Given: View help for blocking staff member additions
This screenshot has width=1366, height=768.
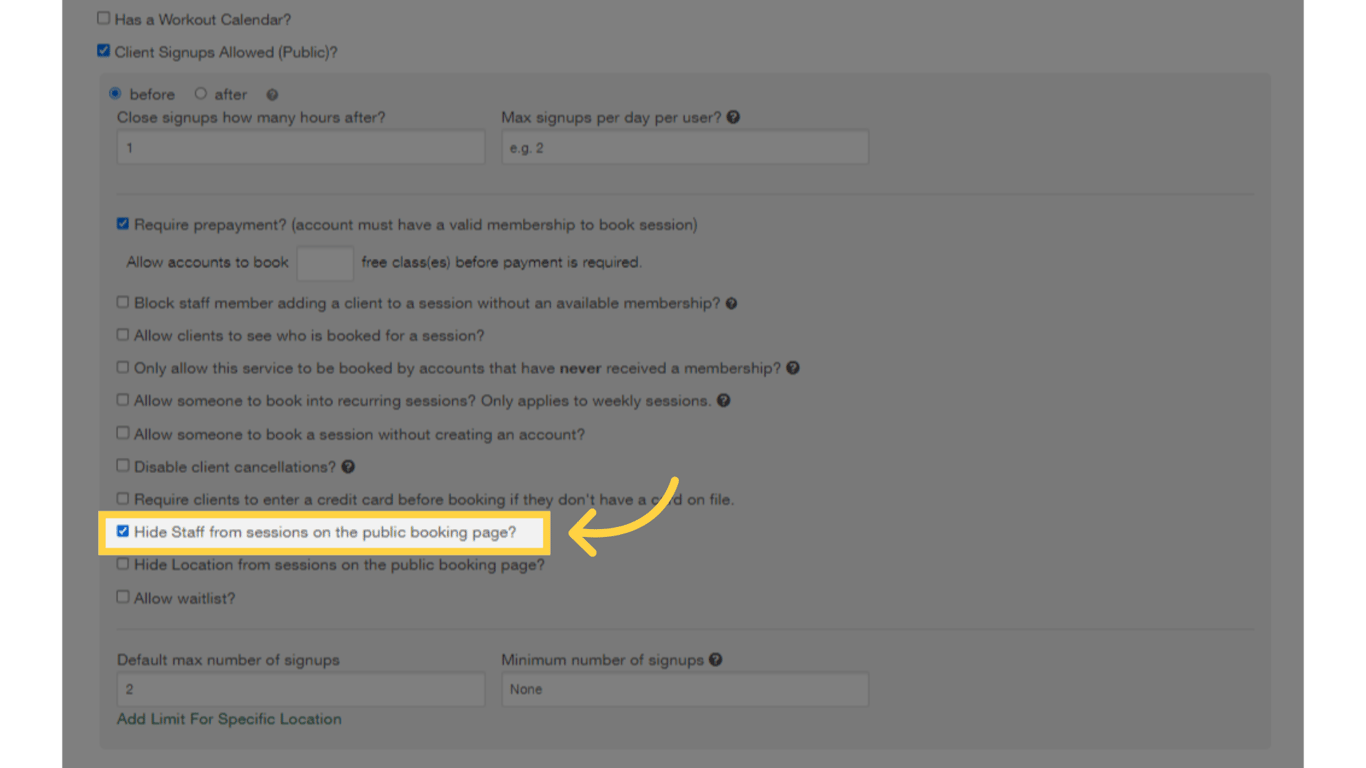Looking at the screenshot, I should 731,302.
